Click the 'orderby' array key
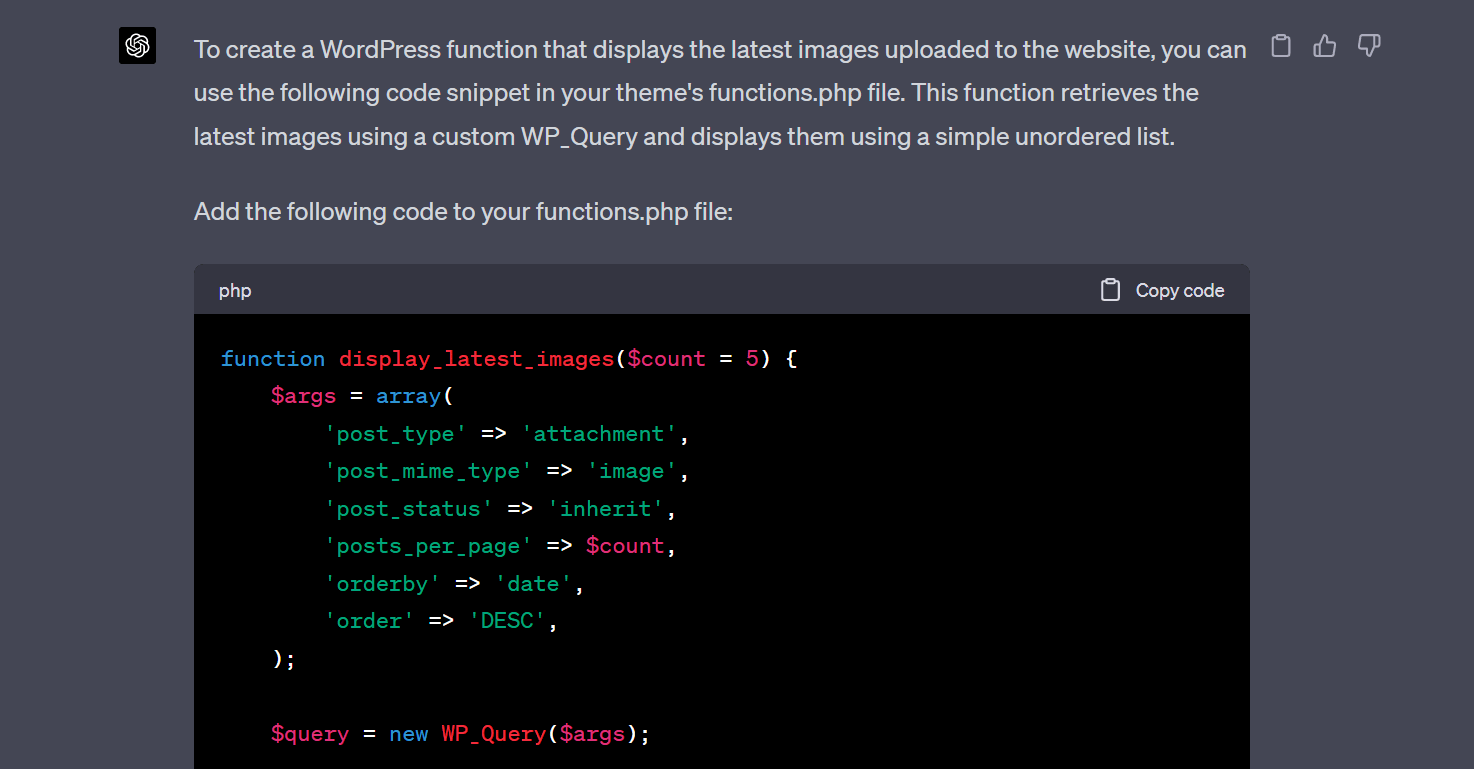This screenshot has width=1474, height=769. (382, 583)
